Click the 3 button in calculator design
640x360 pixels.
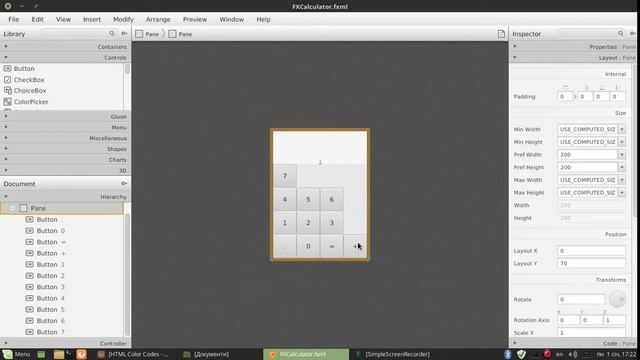331,223
